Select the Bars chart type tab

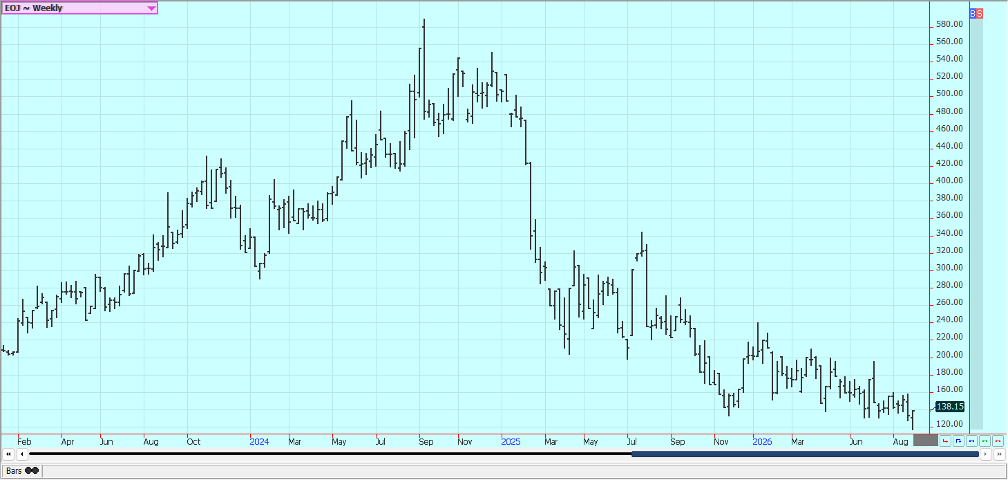click(22, 471)
